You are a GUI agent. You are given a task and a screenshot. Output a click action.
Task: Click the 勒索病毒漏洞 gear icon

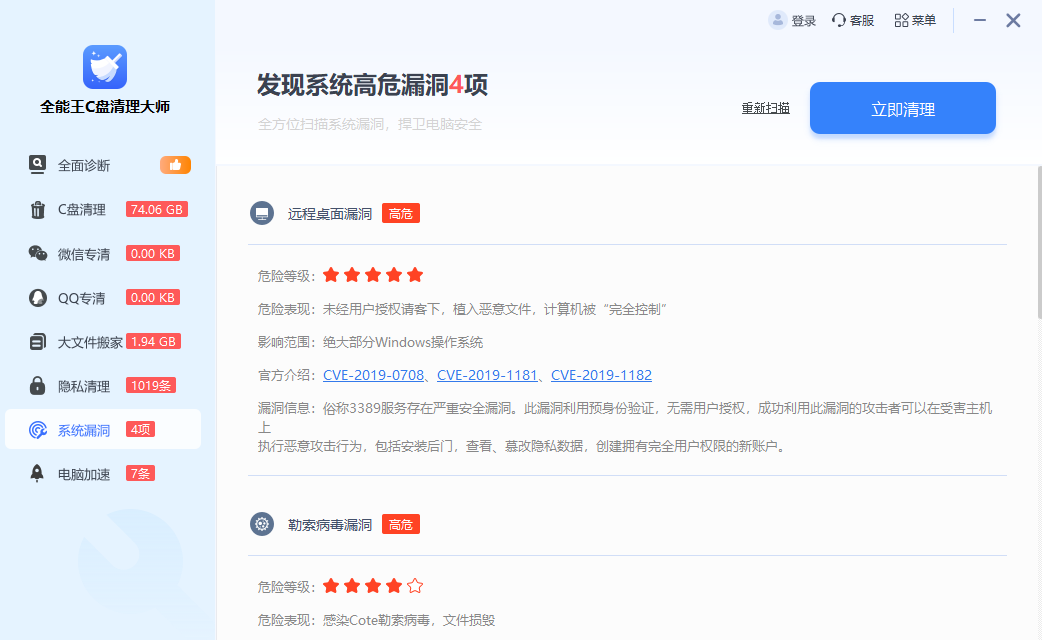(261, 523)
